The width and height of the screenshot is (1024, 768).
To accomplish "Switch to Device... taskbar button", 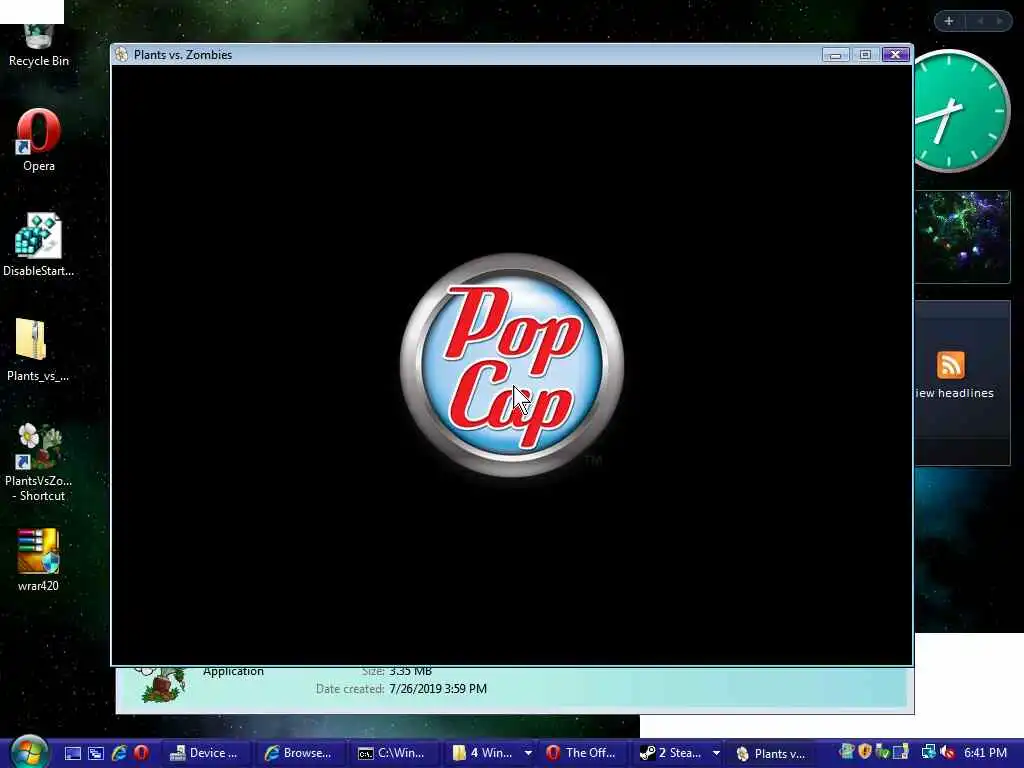I will (204, 753).
